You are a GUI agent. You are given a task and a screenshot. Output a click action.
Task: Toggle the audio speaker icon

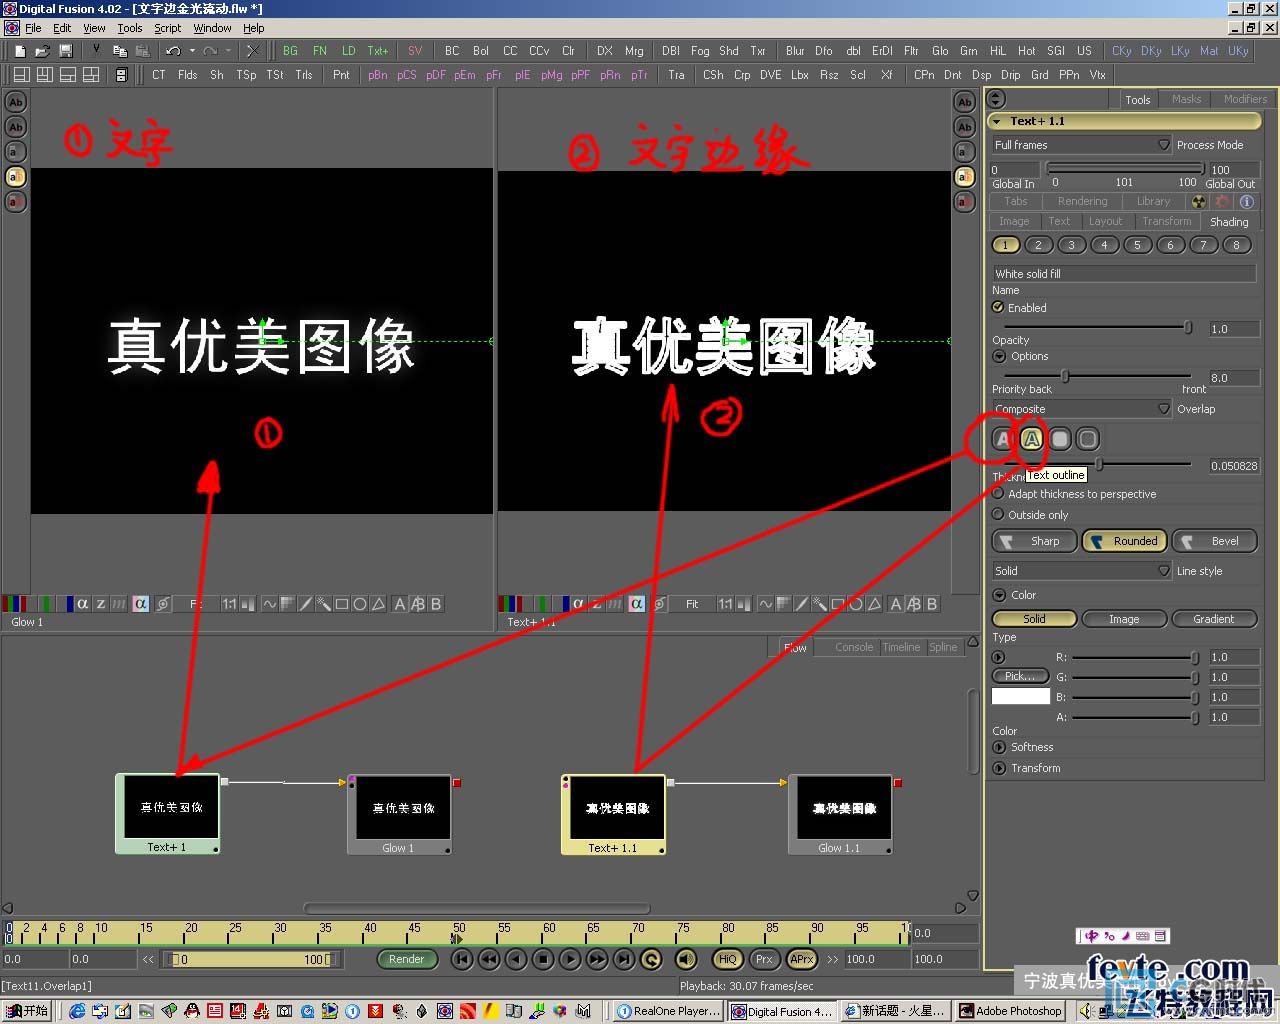[686, 959]
